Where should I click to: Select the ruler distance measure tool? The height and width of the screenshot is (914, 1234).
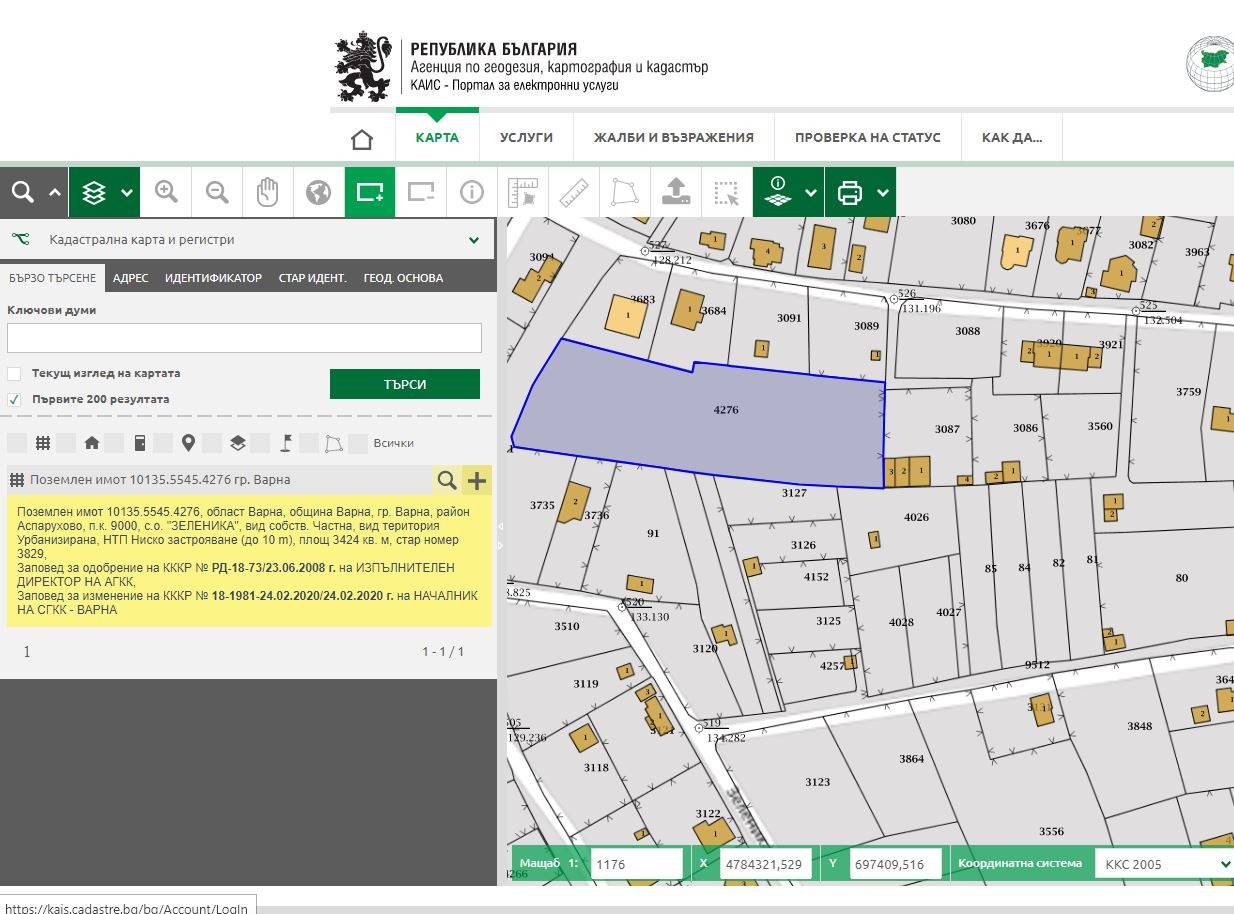(574, 192)
